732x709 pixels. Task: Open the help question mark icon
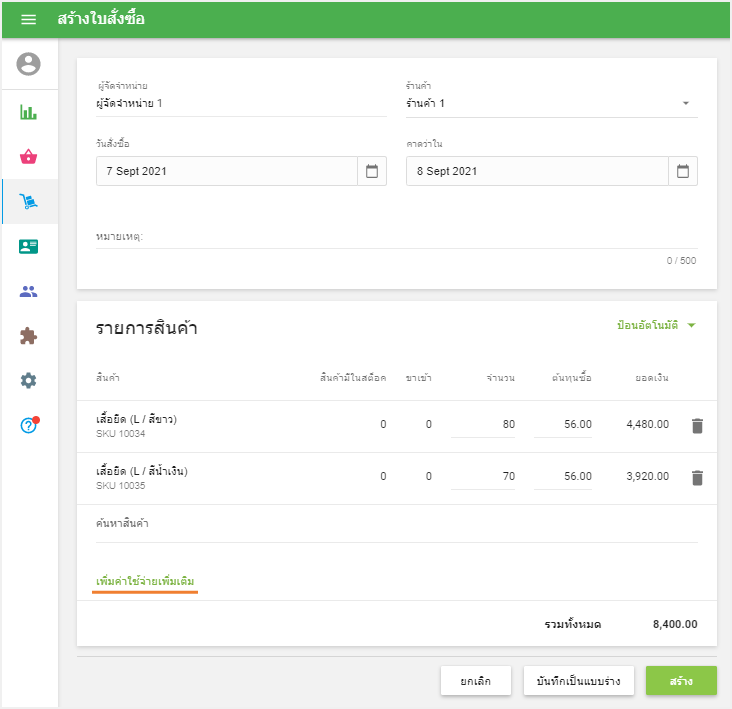tap(29, 425)
